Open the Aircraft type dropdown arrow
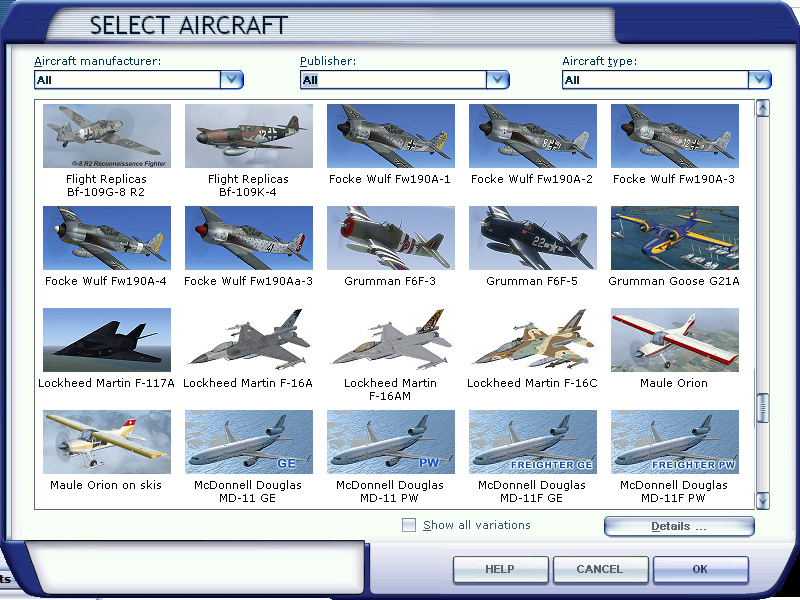 [760, 80]
